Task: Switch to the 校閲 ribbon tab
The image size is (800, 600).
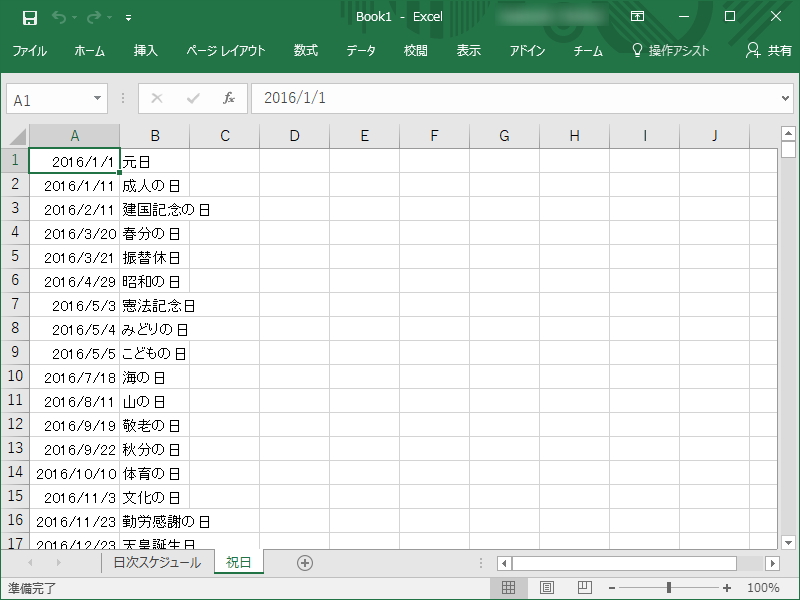Action: tap(415, 51)
